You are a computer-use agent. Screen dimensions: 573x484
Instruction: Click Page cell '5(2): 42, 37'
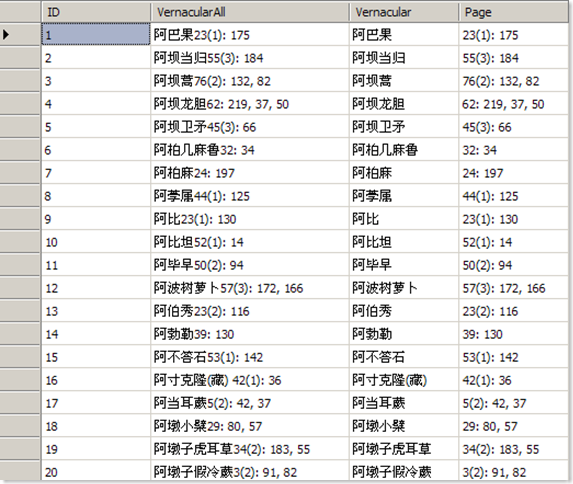coord(513,403)
